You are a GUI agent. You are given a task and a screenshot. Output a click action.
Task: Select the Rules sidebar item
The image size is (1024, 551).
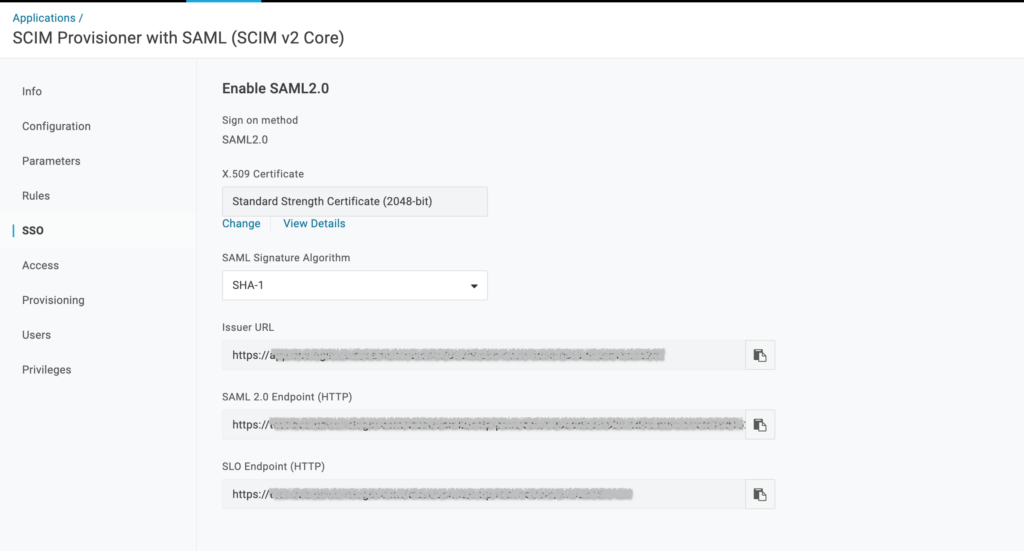coord(36,196)
